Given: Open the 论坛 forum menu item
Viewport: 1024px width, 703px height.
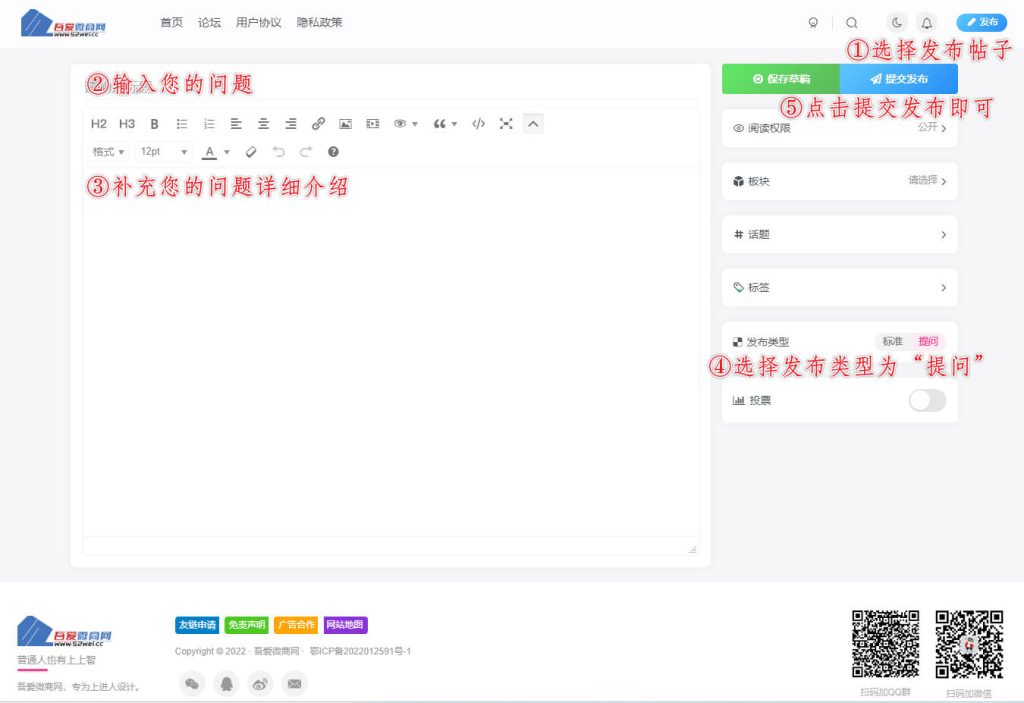Looking at the screenshot, I should [x=209, y=22].
